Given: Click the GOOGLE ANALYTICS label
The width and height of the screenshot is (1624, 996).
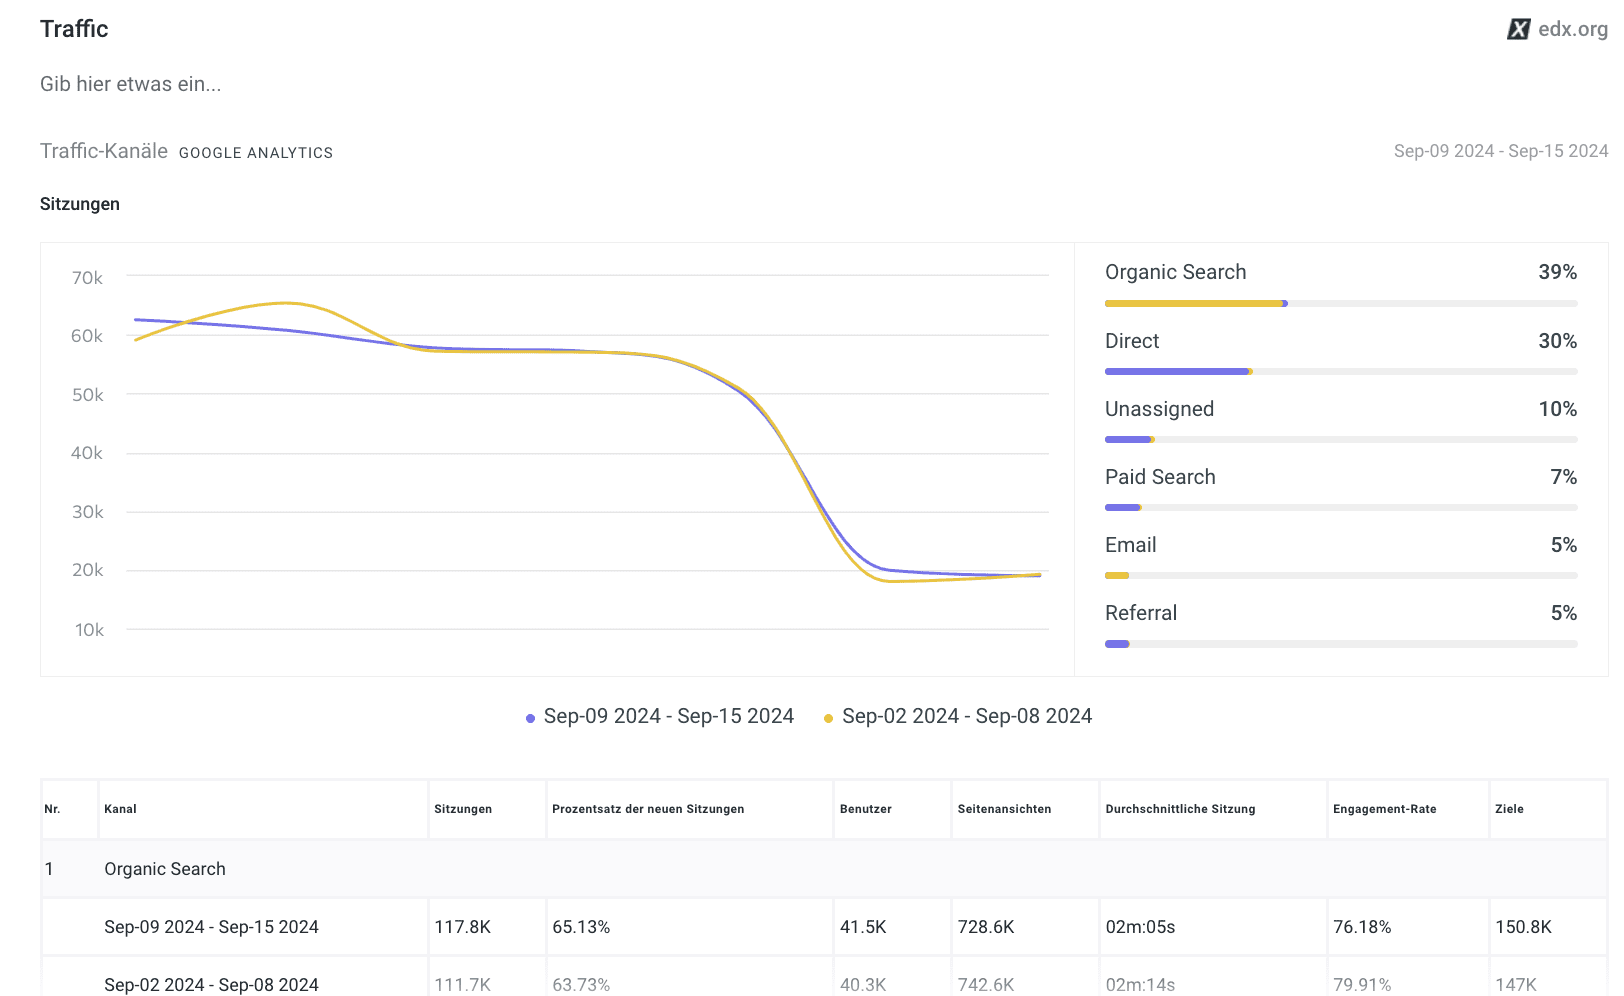Looking at the screenshot, I should pyautogui.click(x=256, y=153).
